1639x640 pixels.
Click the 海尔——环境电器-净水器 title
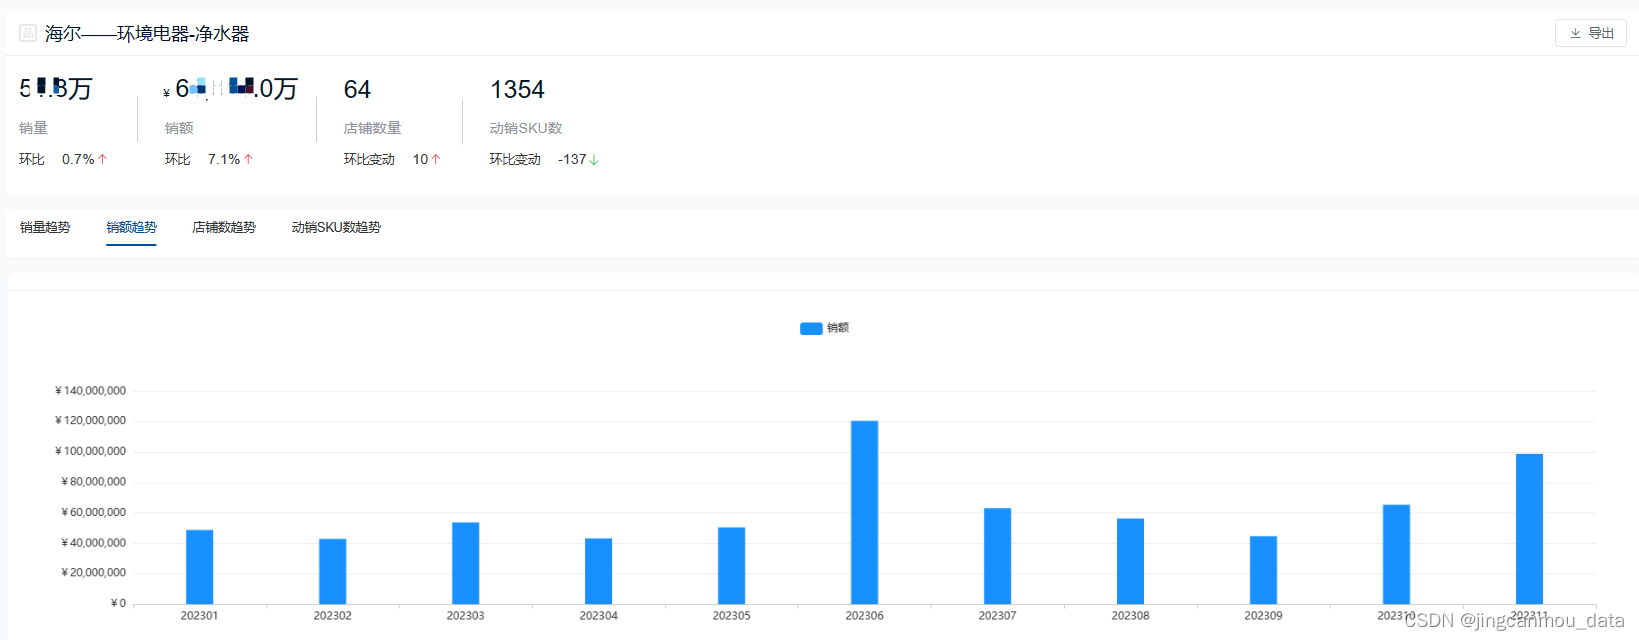pos(147,33)
